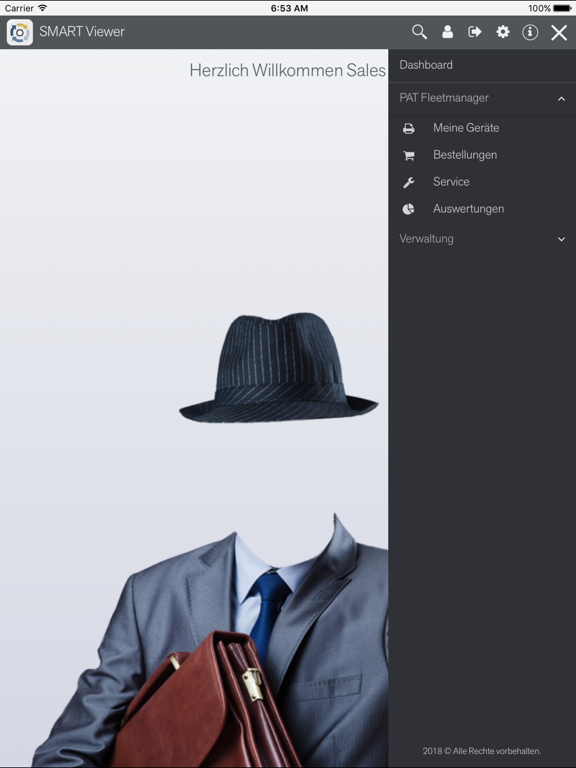Click the SMART Viewer app logo
Image resolution: width=576 pixels, height=768 pixels.
tap(20, 32)
